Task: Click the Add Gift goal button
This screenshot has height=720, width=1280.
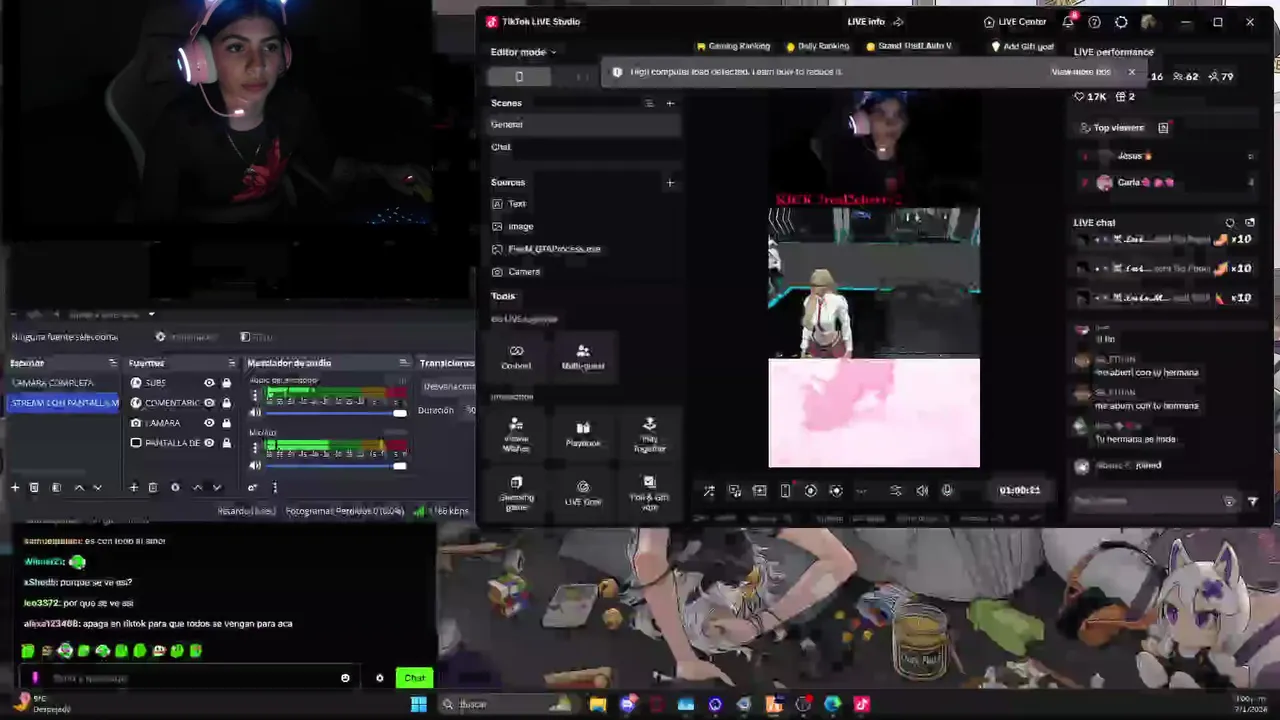Action: 1022,46
